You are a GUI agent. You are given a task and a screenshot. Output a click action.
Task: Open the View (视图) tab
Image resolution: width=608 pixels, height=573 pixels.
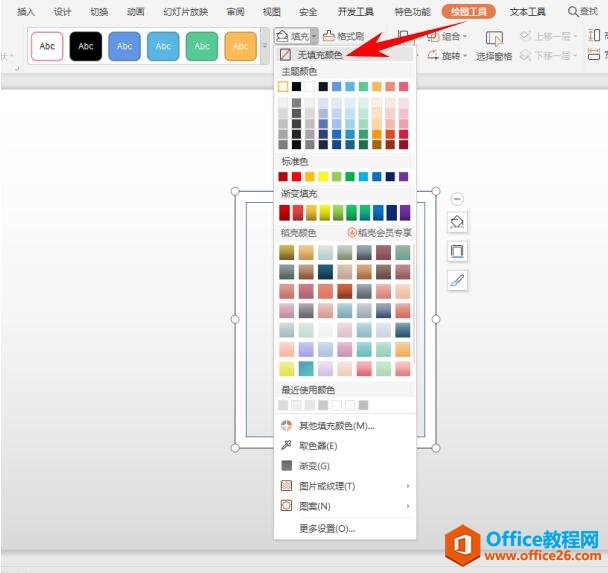(x=271, y=12)
